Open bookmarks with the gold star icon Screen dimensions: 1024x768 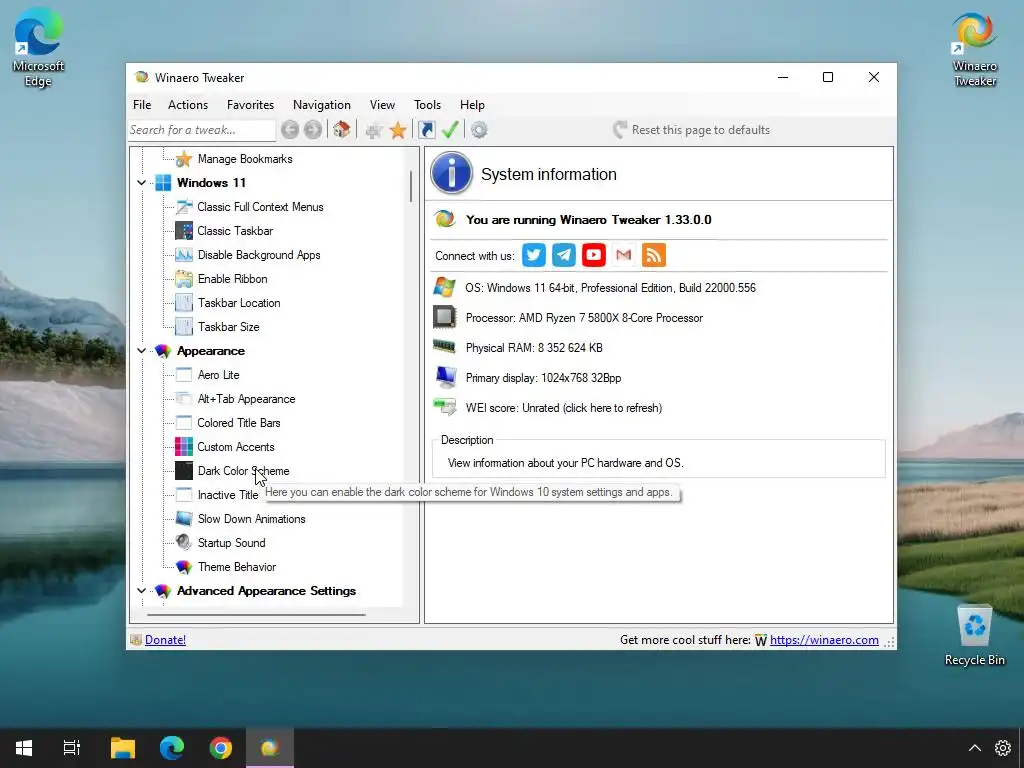tap(398, 130)
